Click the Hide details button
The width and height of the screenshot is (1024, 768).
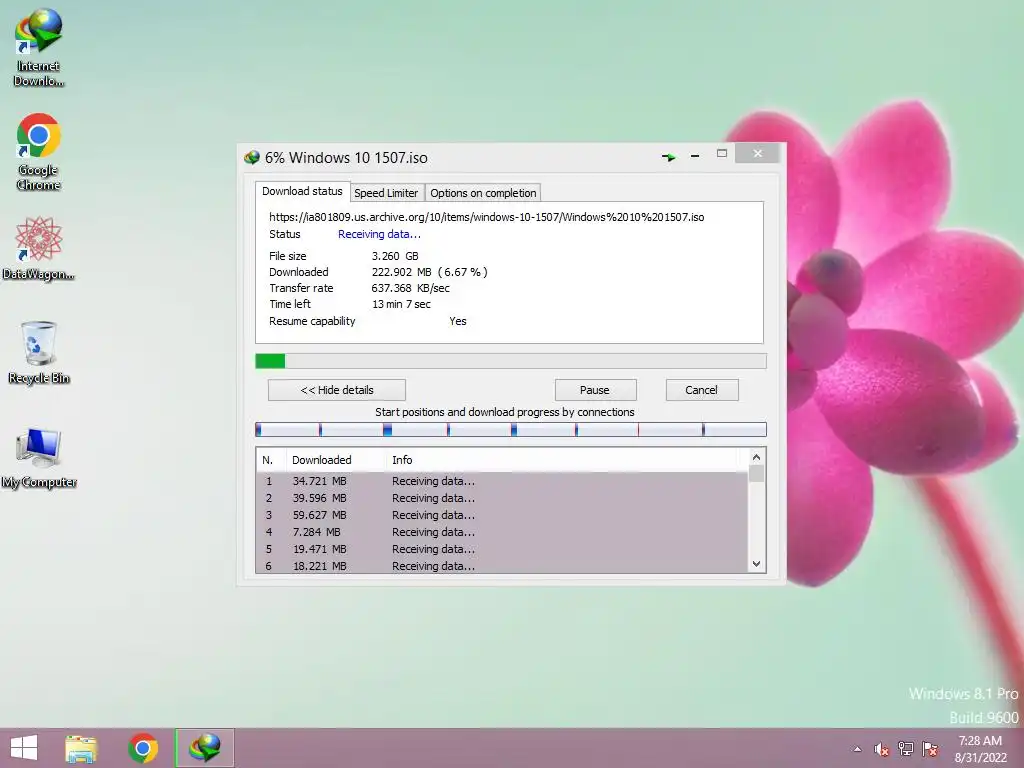pyautogui.click(x=337, y=390)
